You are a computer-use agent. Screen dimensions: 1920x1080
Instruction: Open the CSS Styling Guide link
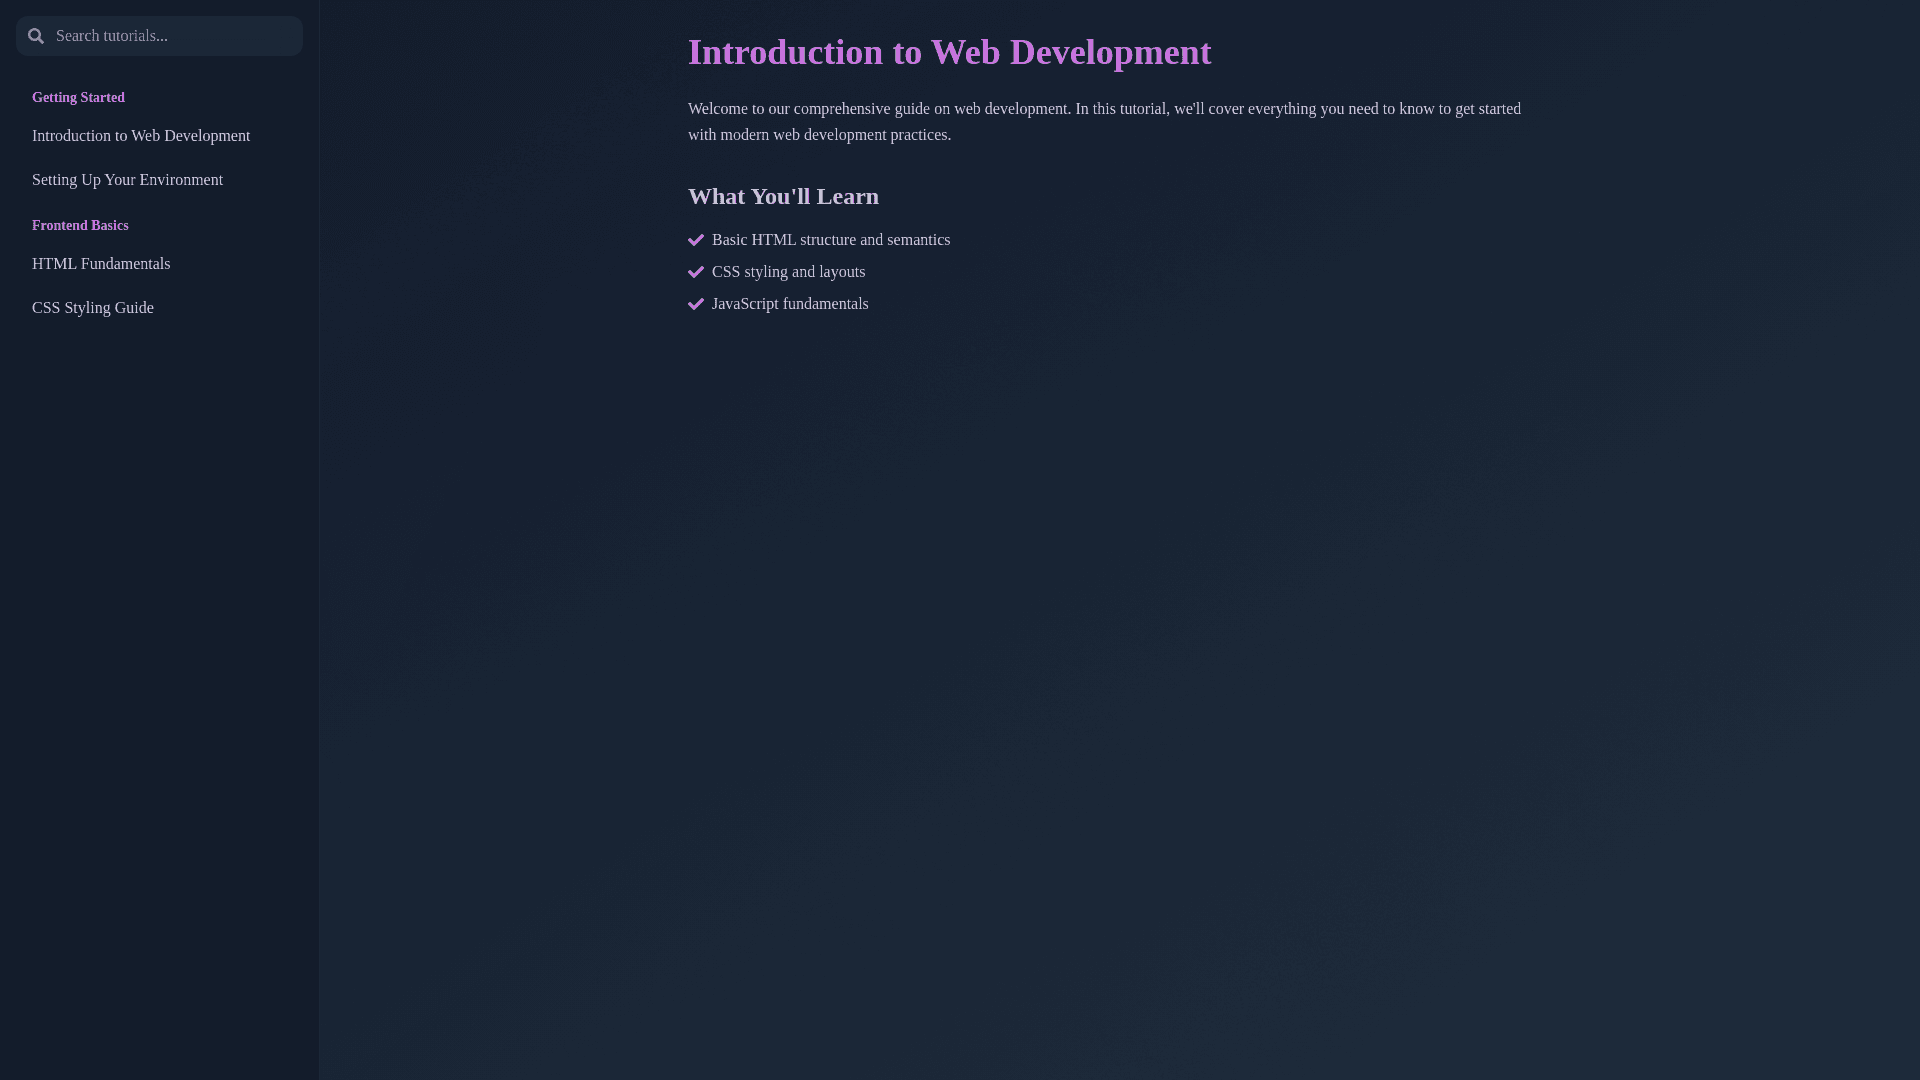[93, 308]
